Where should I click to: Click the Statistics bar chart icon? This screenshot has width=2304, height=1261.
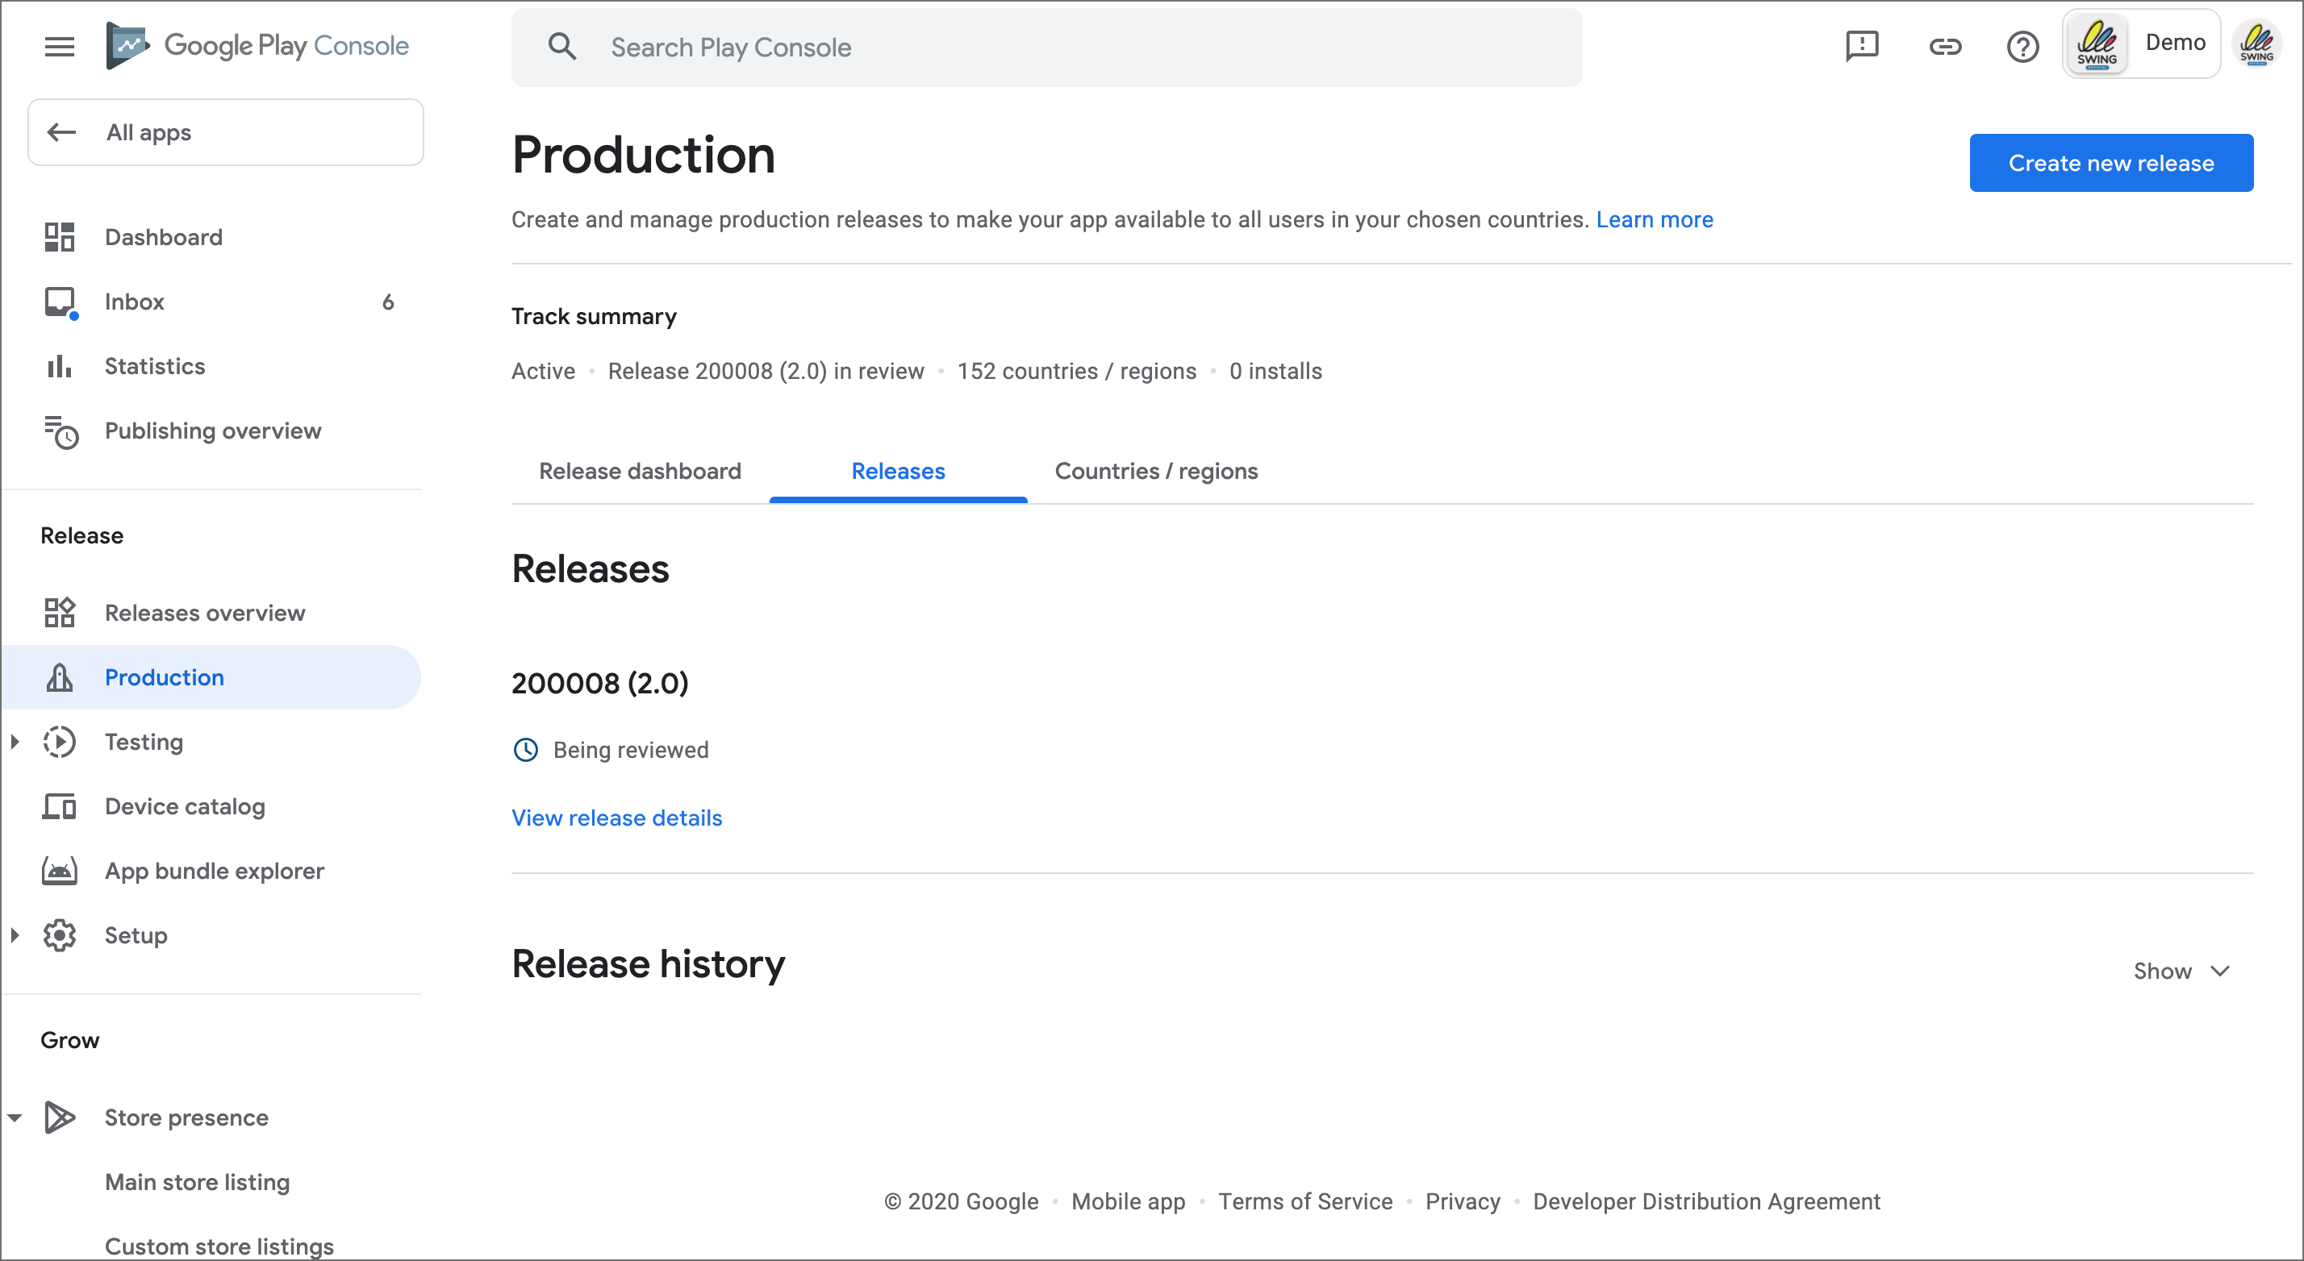pyautogui.click(x=59, y=366)
